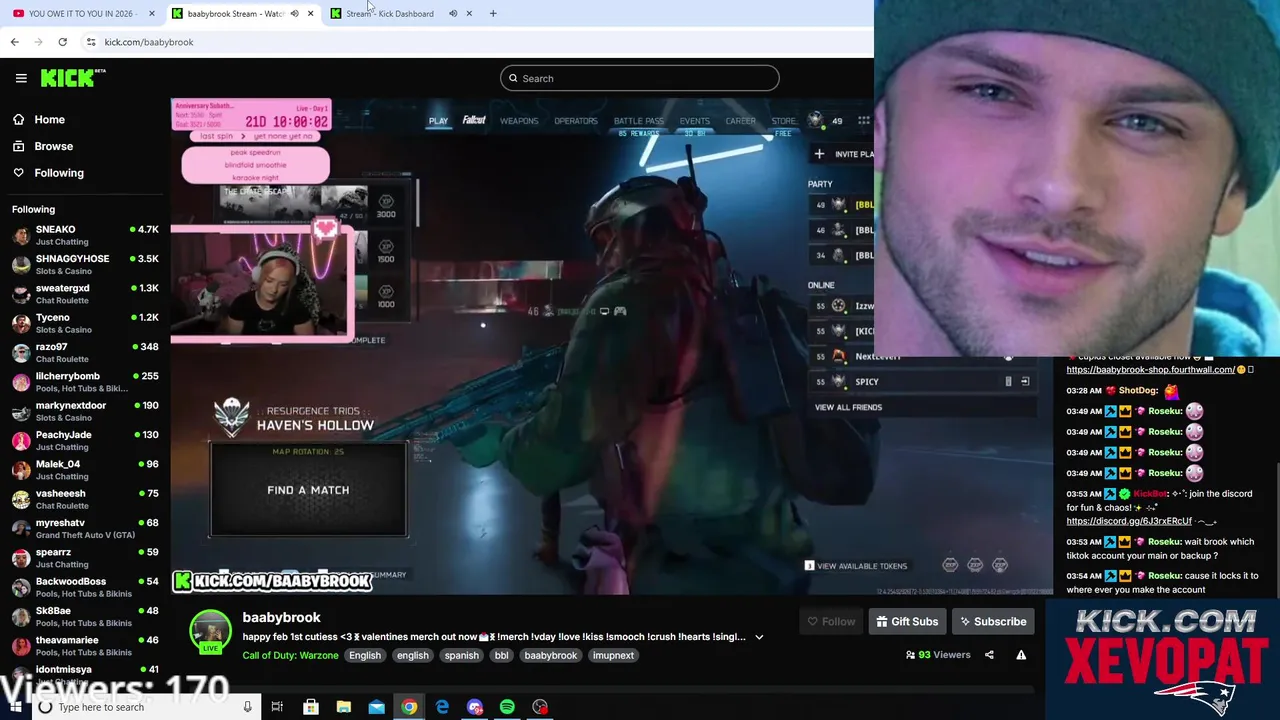Select BackwoodBoss in Following list
This screenshot has width=1280, height=720.
coord(85,587)
